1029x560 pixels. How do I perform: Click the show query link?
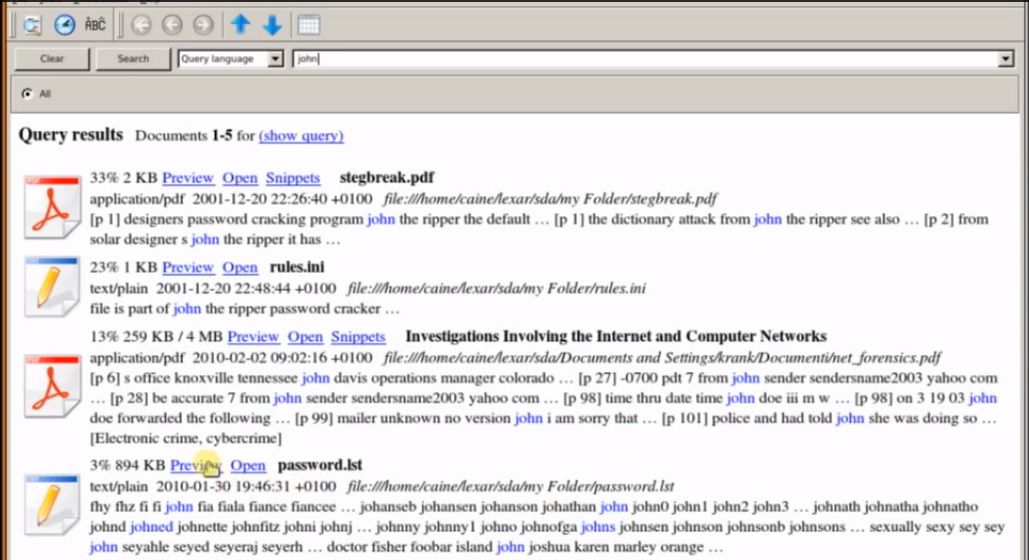[301, 136]
